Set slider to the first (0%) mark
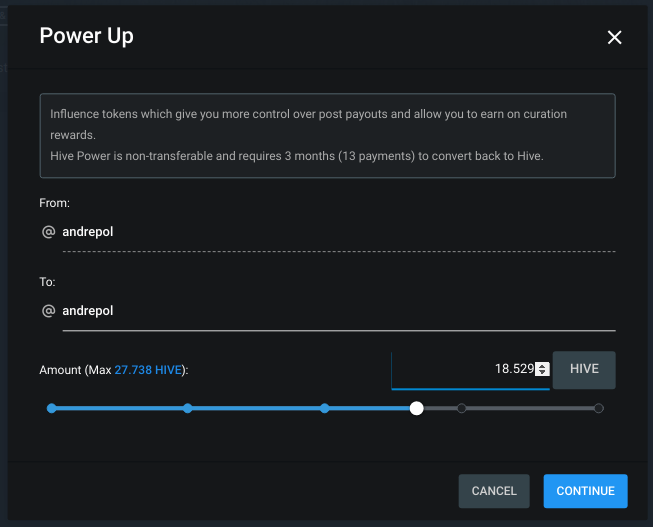Viewport: 653px width, 527px height. pos(52,408)
